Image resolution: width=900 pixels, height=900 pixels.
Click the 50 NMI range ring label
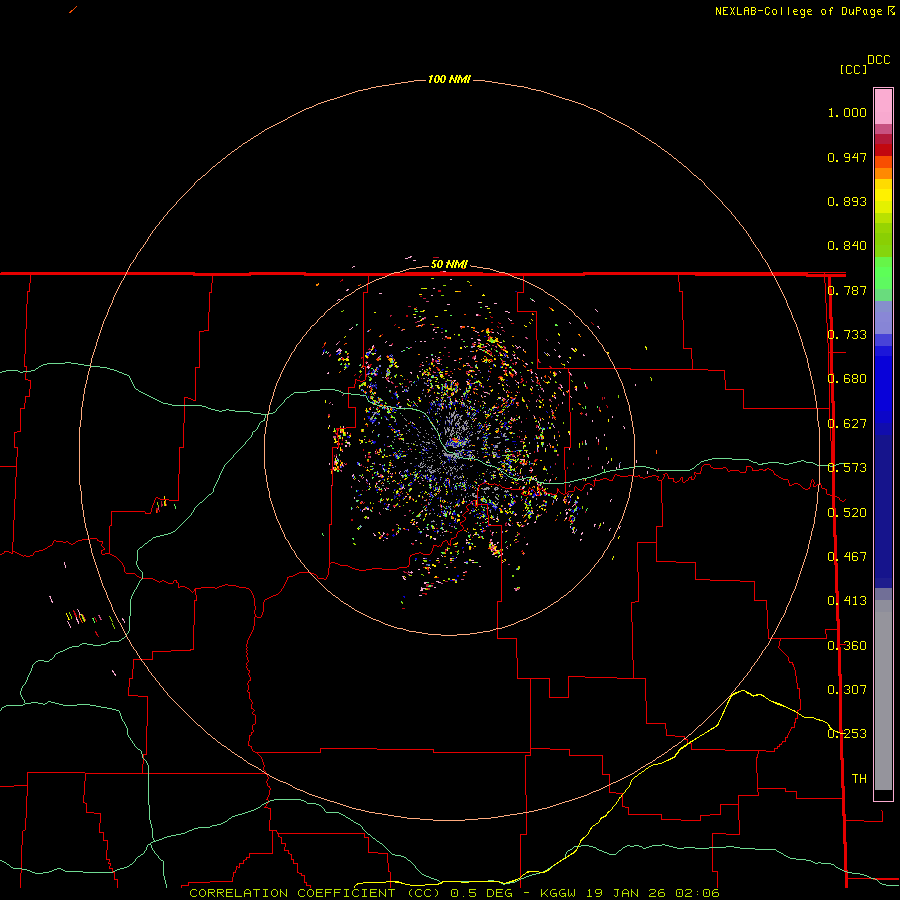point(449,265)
